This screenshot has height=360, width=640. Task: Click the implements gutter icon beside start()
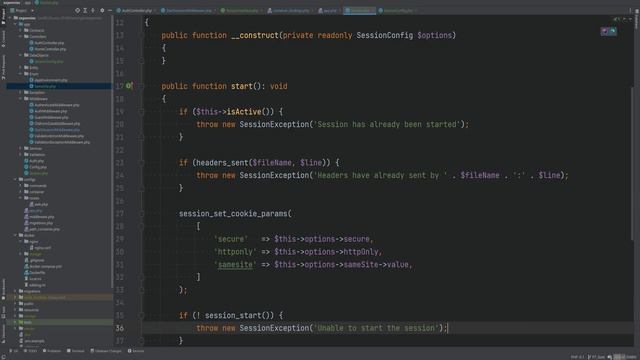pyautogui.click(x=129, y=86)
